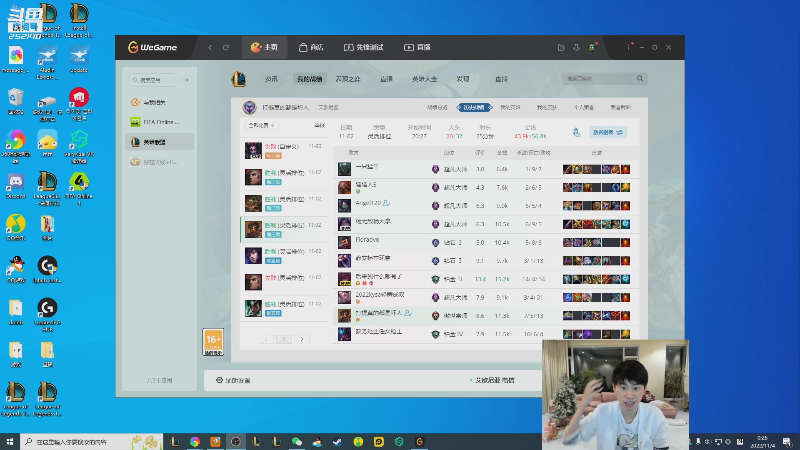Click first item icon in Floraovo row
Viewport: 800px width, 450px height.
567,242
